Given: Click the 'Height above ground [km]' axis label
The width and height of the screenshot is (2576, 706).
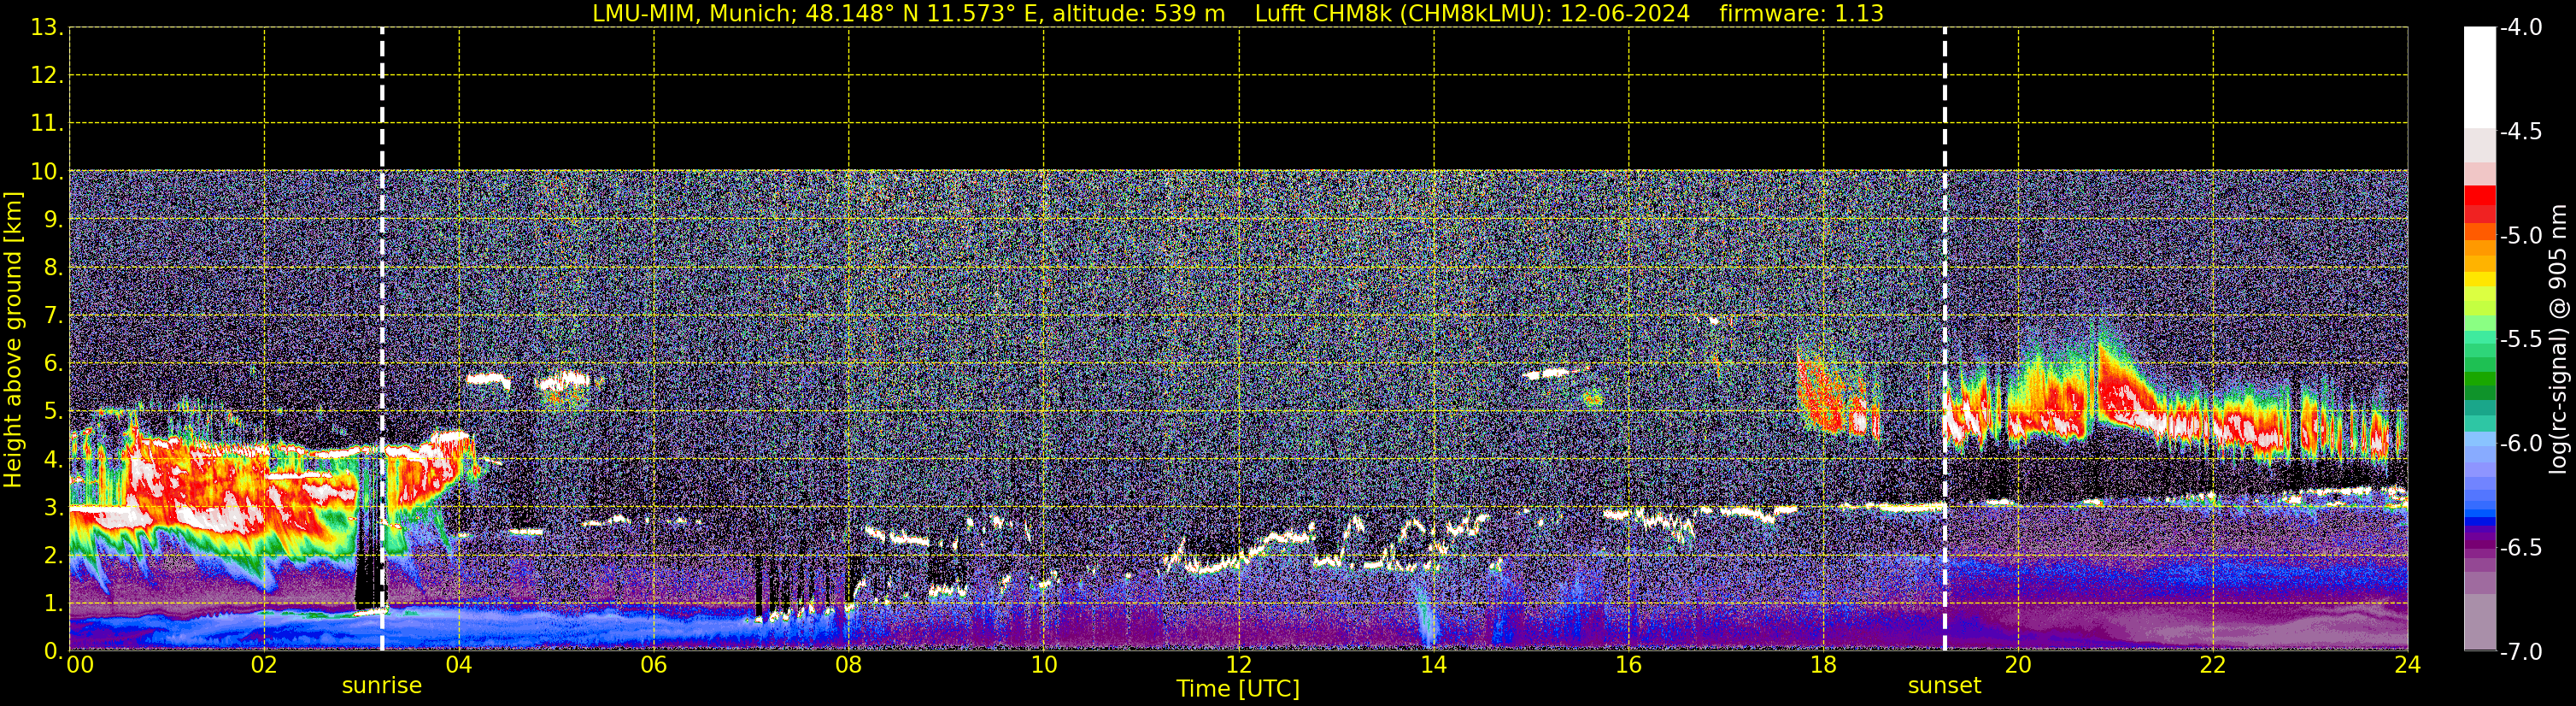Looking at the screenshot, I should pos(13,340).
